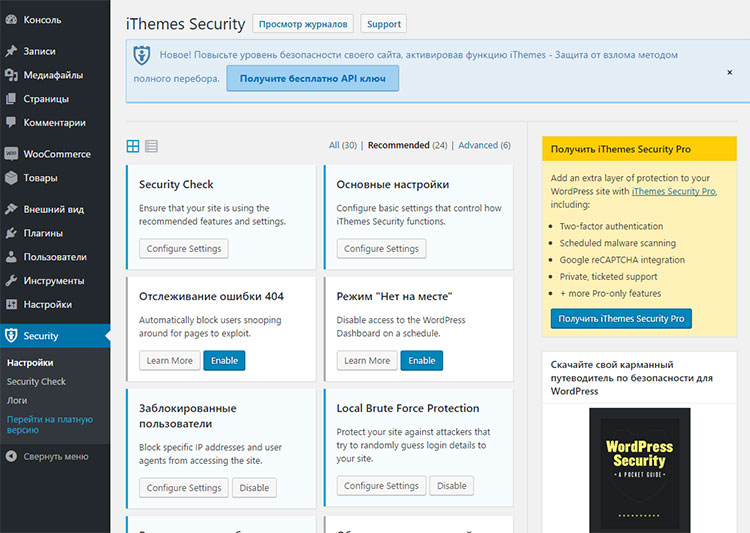Click the Security shield icon in sidebar
The height and width of the screenshot is (533, 750).
click(x=11, y=336)
